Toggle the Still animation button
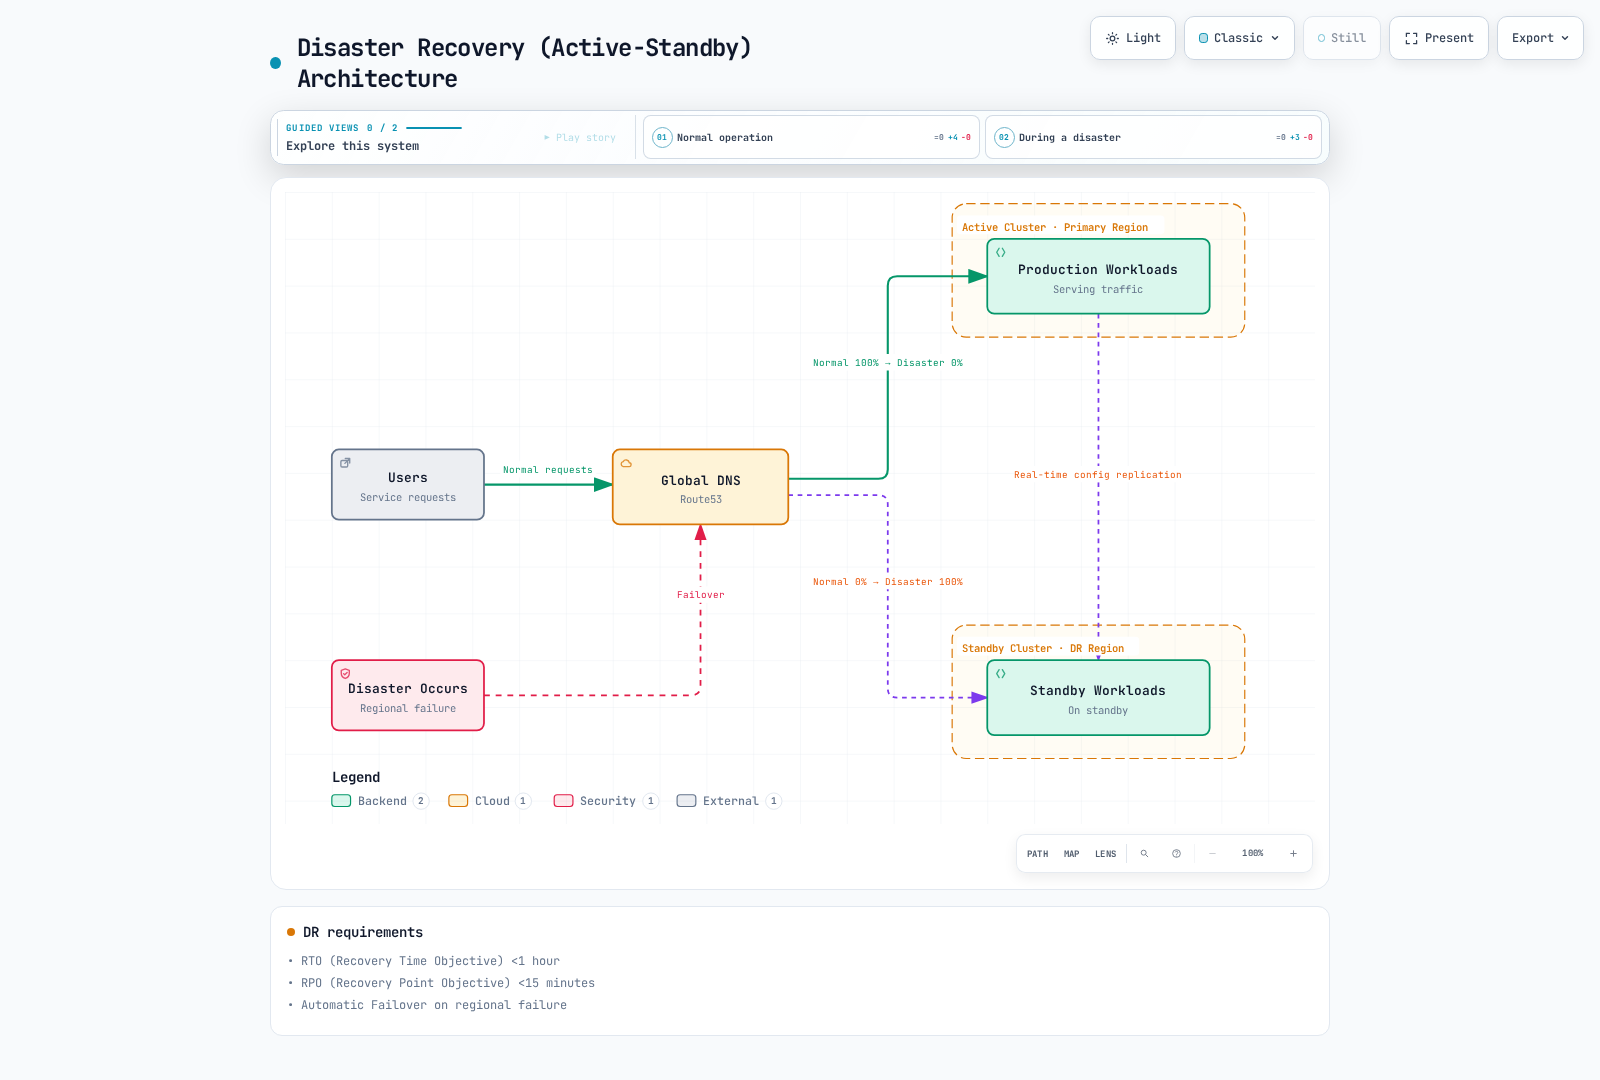1600x1080 pixels. pos(1342,38)
